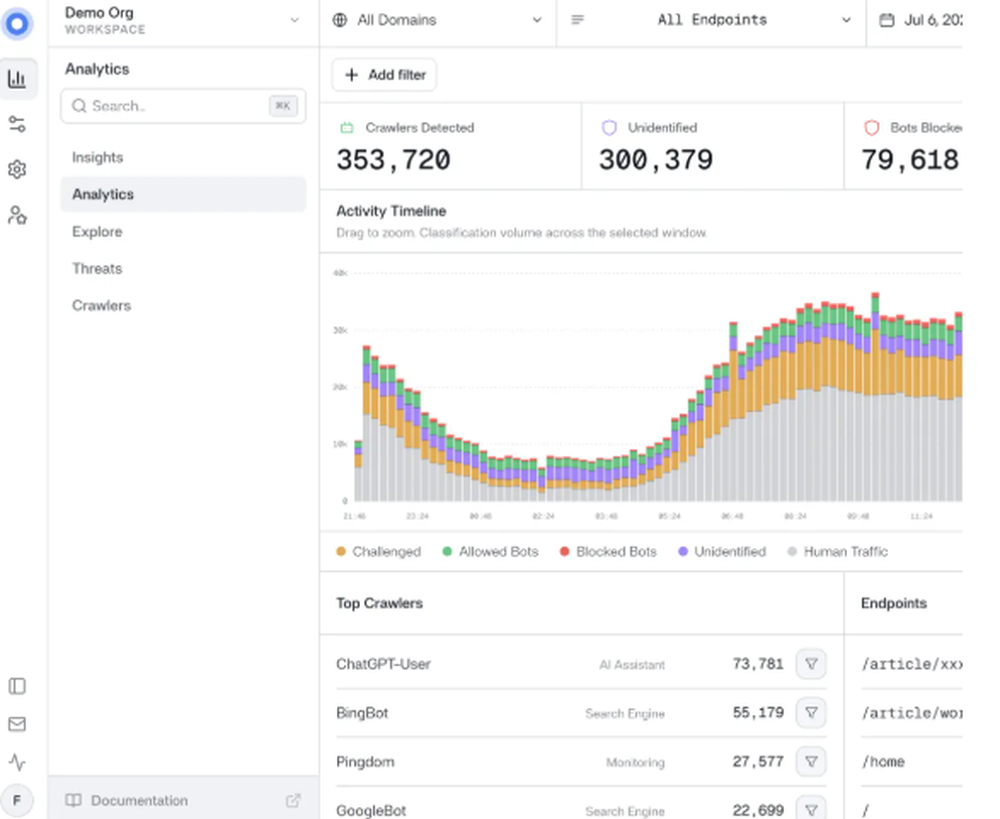1000x819 pixels.
Task: Click the ChatGPT-User crawler row name
Action: coord(383,664)
